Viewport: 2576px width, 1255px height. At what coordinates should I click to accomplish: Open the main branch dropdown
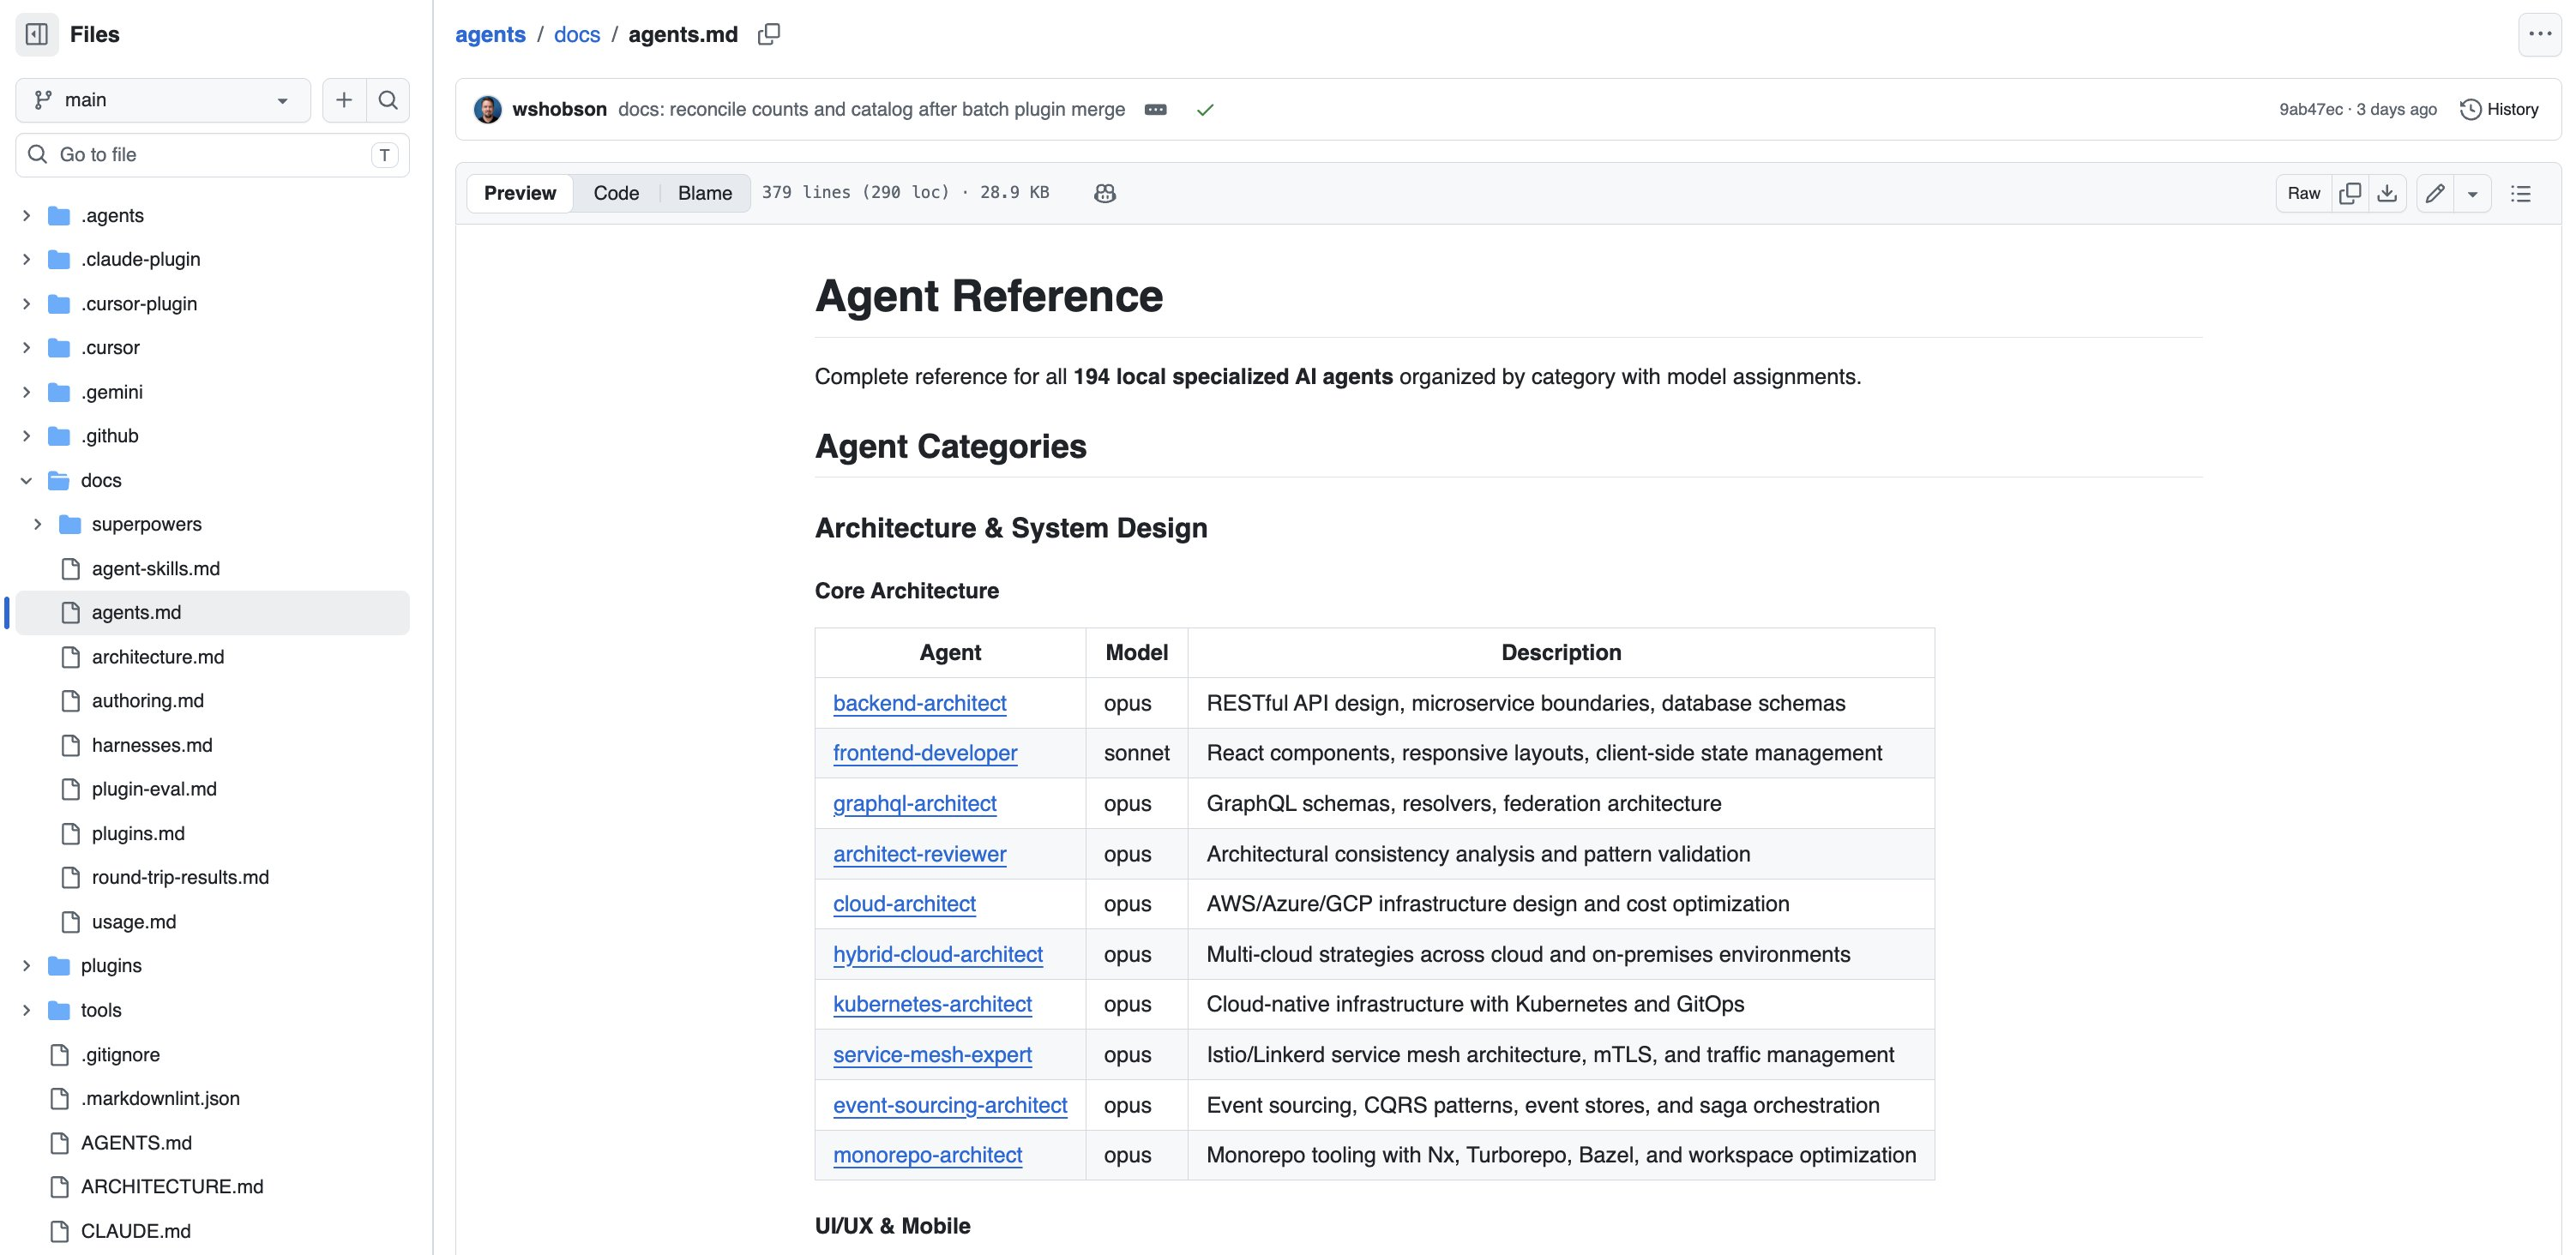coord(163,100)
